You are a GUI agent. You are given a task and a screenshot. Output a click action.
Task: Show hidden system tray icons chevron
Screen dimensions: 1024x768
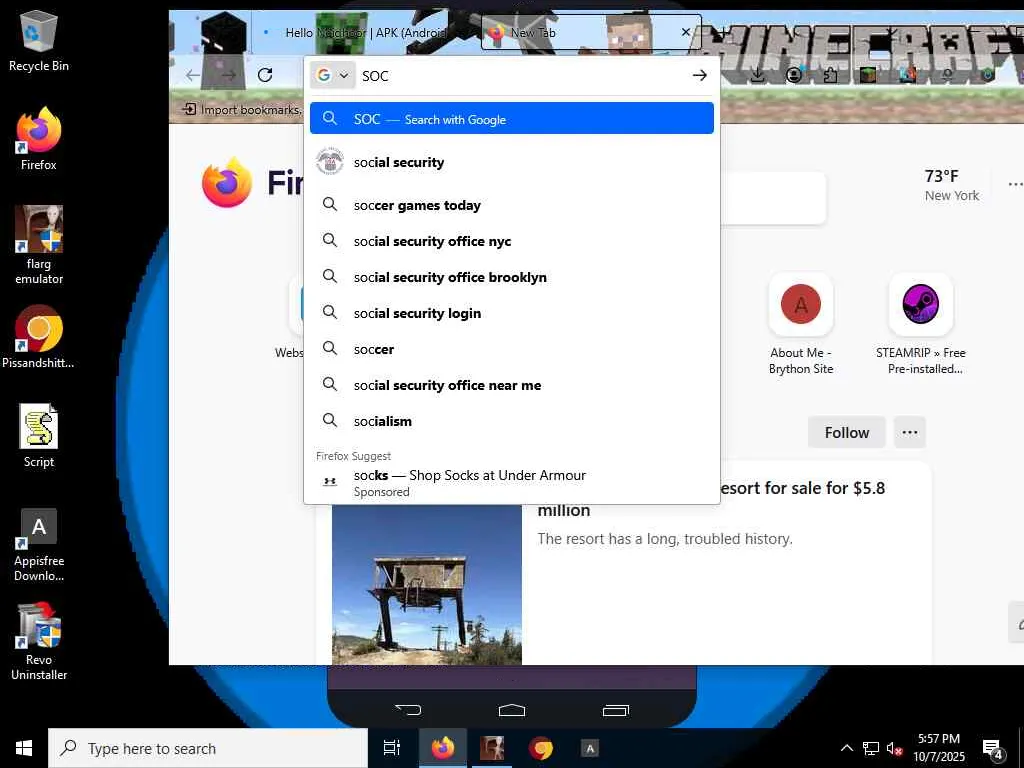click(846, 748)
